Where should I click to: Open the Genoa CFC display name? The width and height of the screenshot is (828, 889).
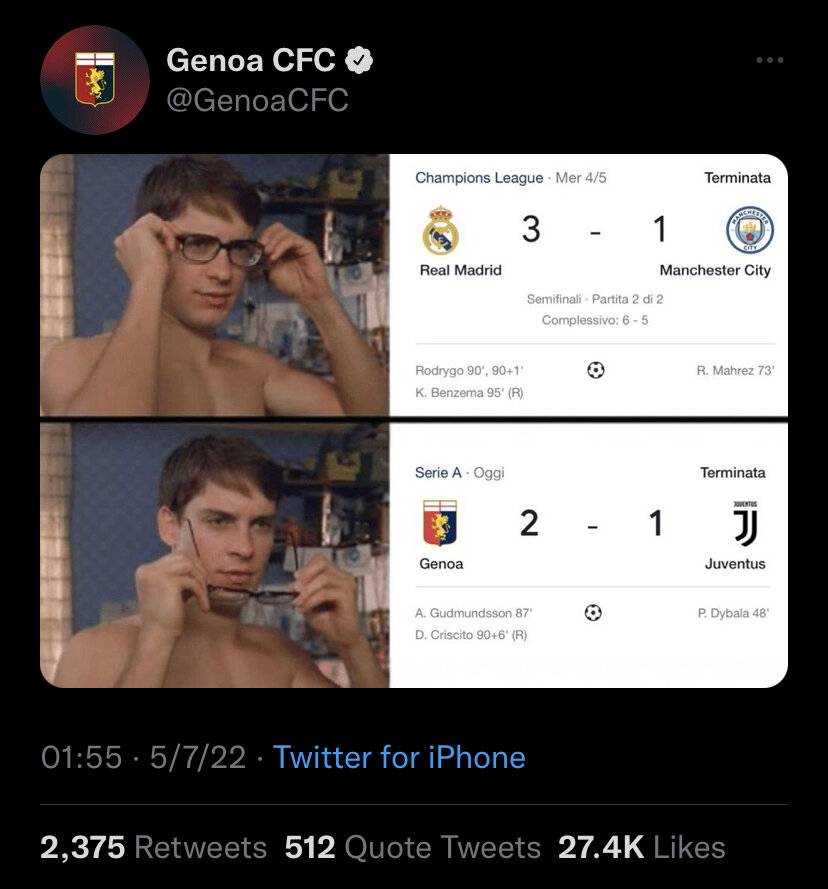(x=250, y=61)
